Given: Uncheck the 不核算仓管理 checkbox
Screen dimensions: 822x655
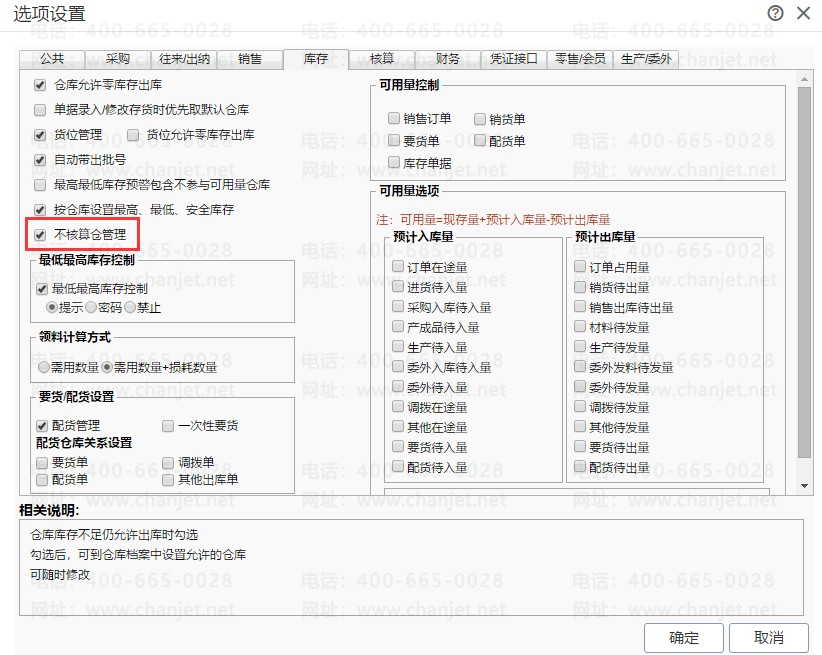Looking at the screenshot, I should click(x=40, y=235).
